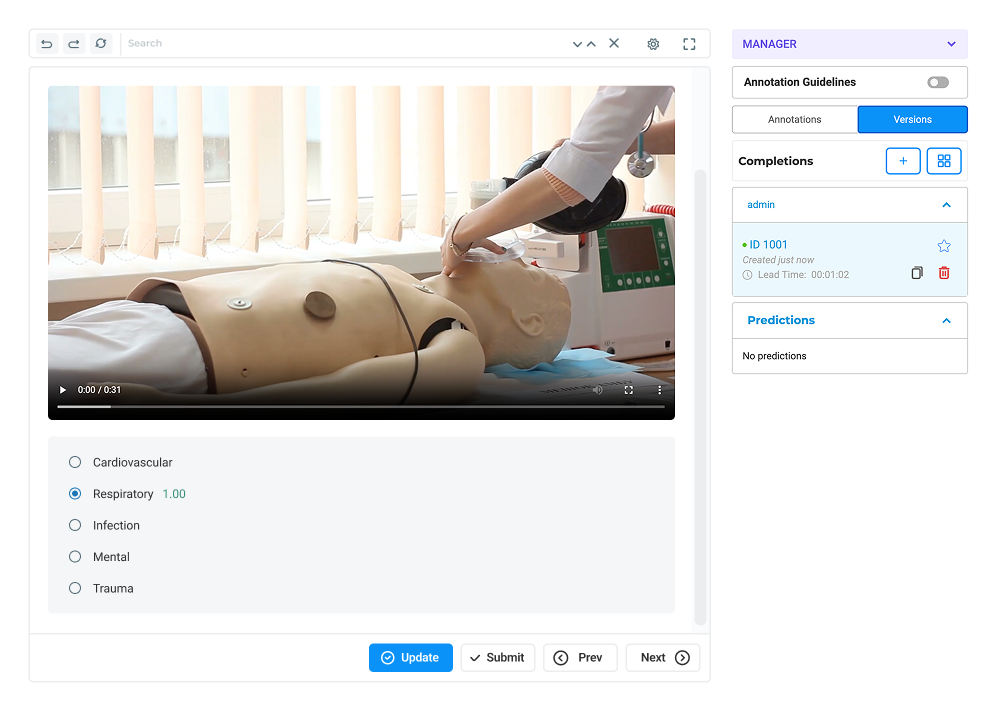
Task: Click the Submit button
Action: pyautogui.click(x=498, y=657)
